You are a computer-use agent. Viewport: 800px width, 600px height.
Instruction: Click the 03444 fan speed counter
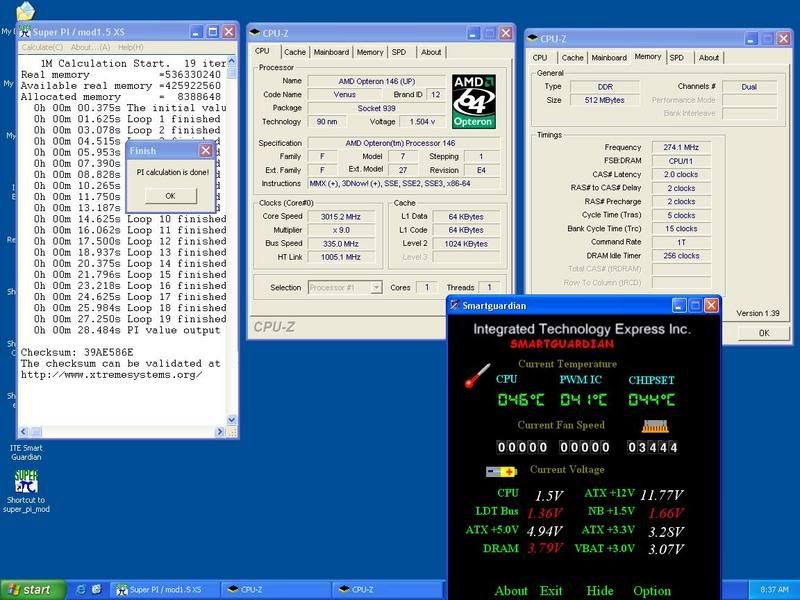click(653, 447)
